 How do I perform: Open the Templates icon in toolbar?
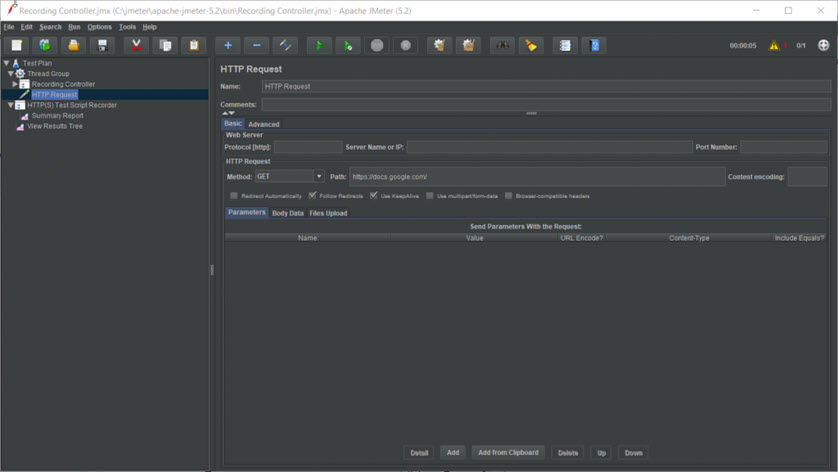45,45
